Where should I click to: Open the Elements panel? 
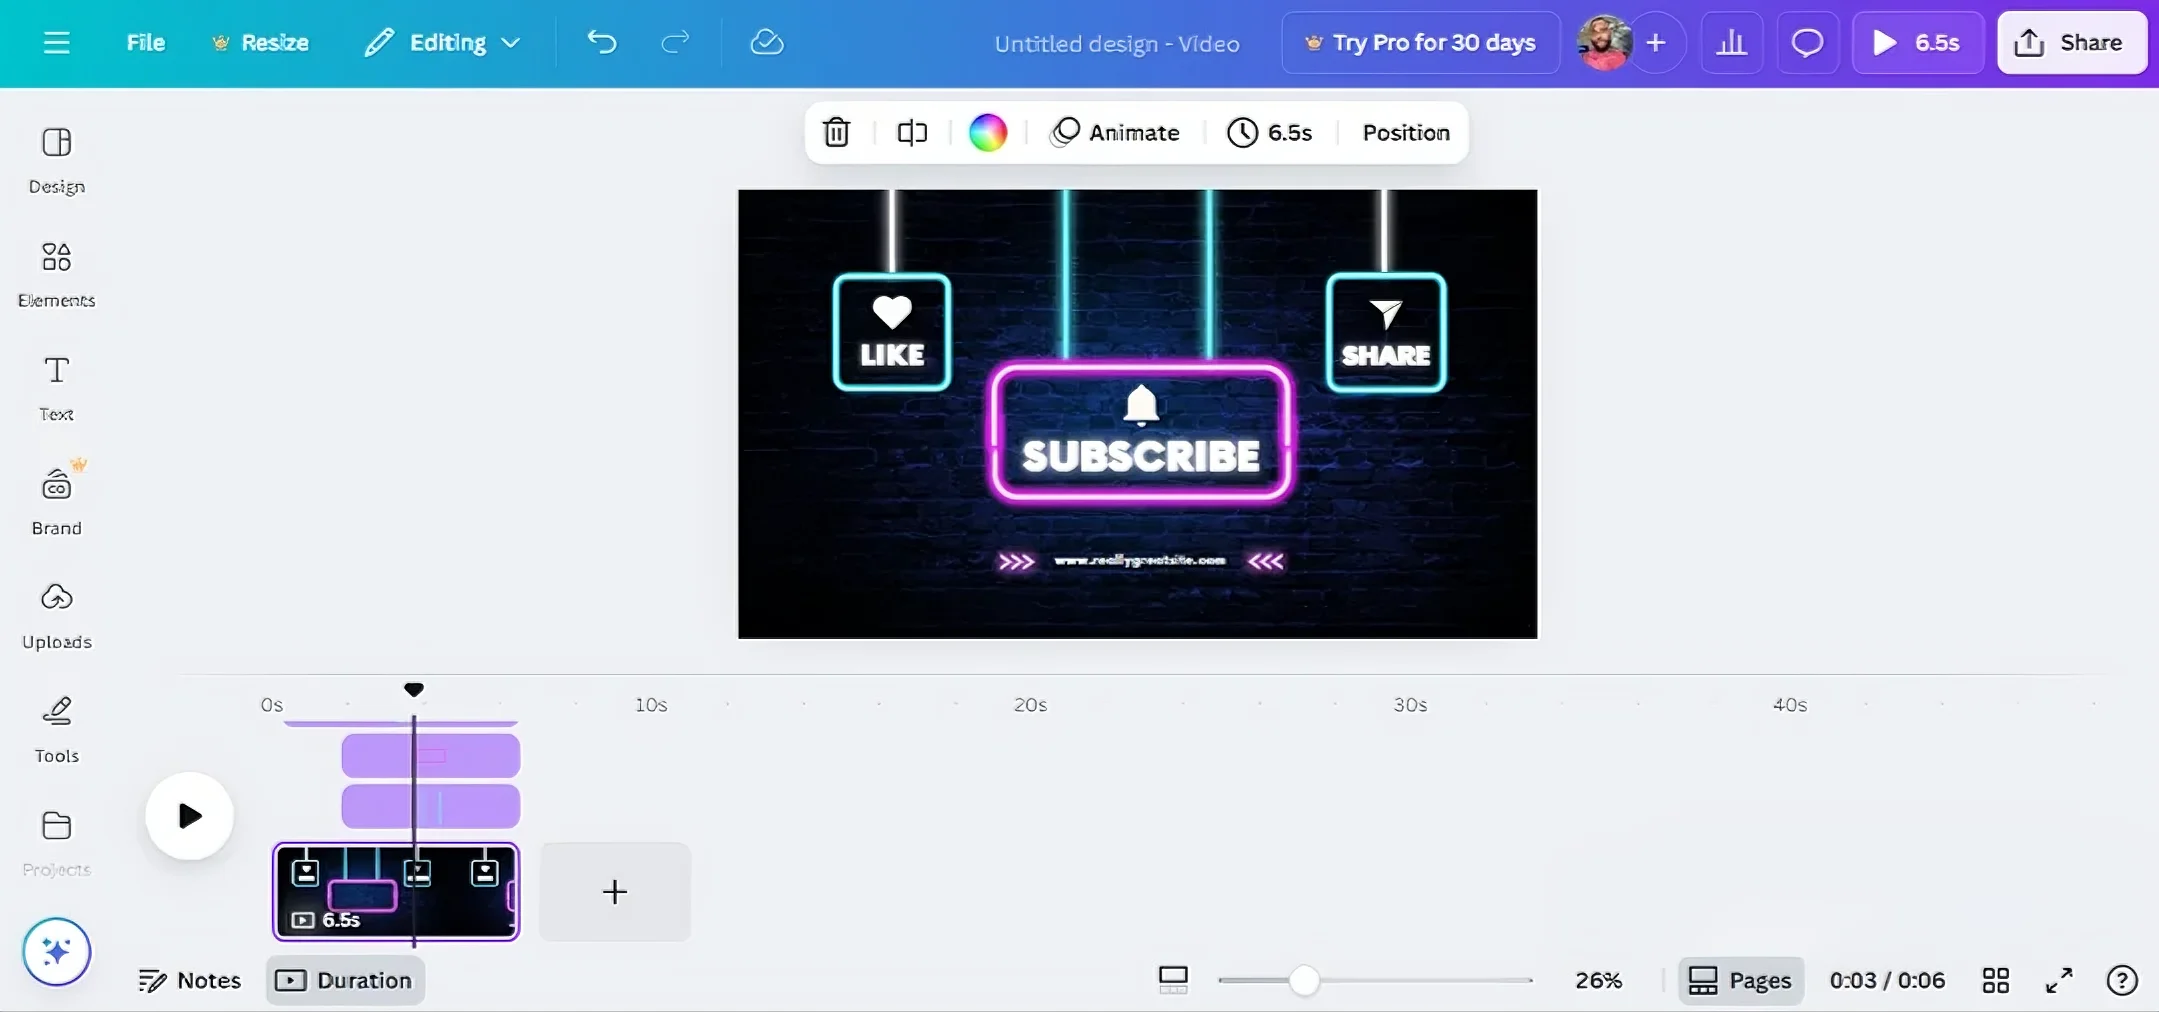click(x=56, y=272)
